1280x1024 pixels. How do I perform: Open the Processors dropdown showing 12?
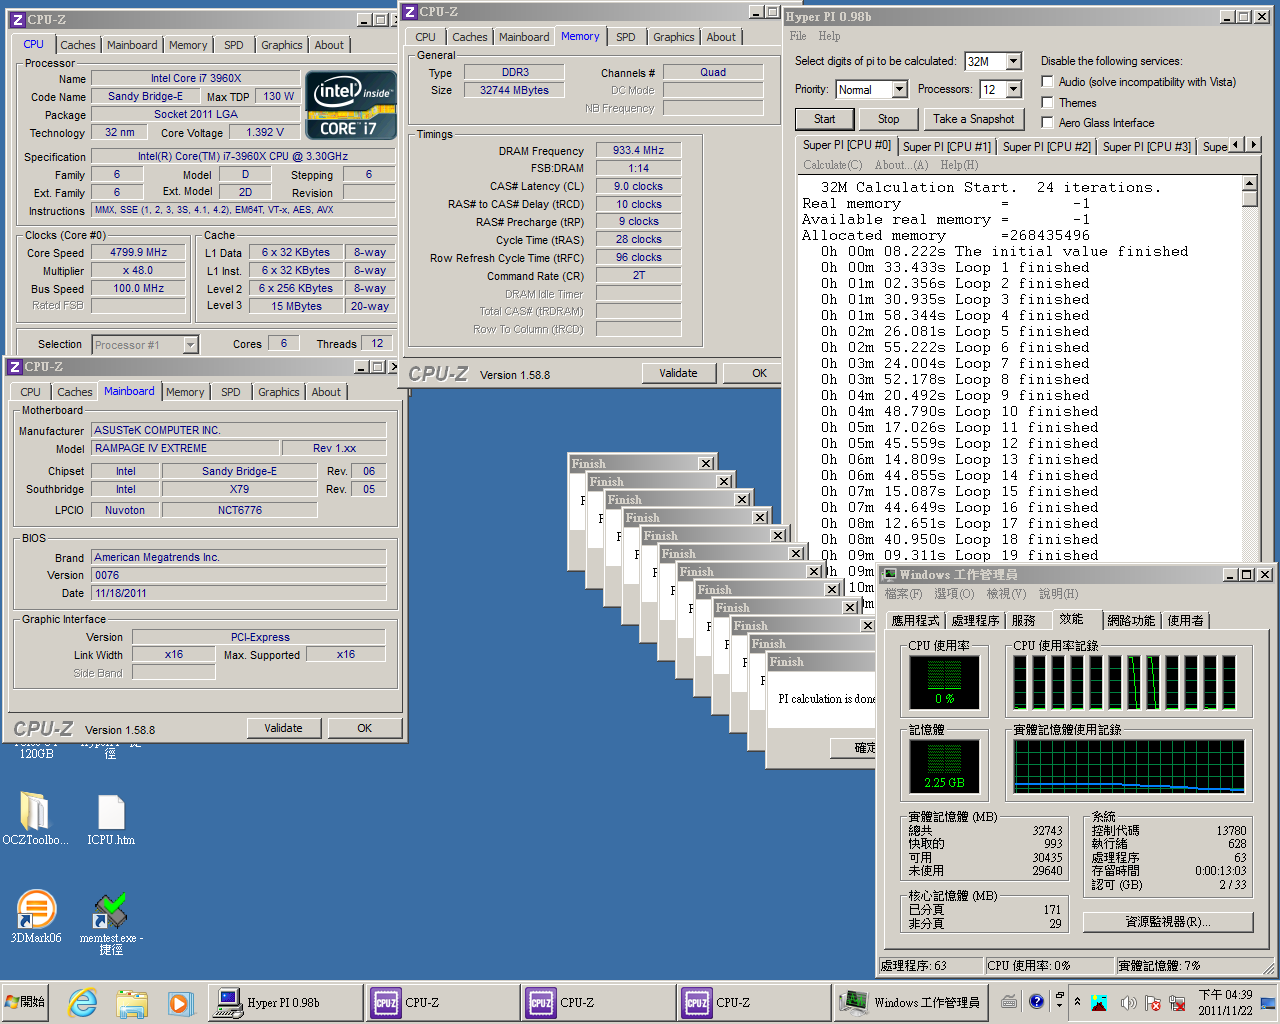1013,89
